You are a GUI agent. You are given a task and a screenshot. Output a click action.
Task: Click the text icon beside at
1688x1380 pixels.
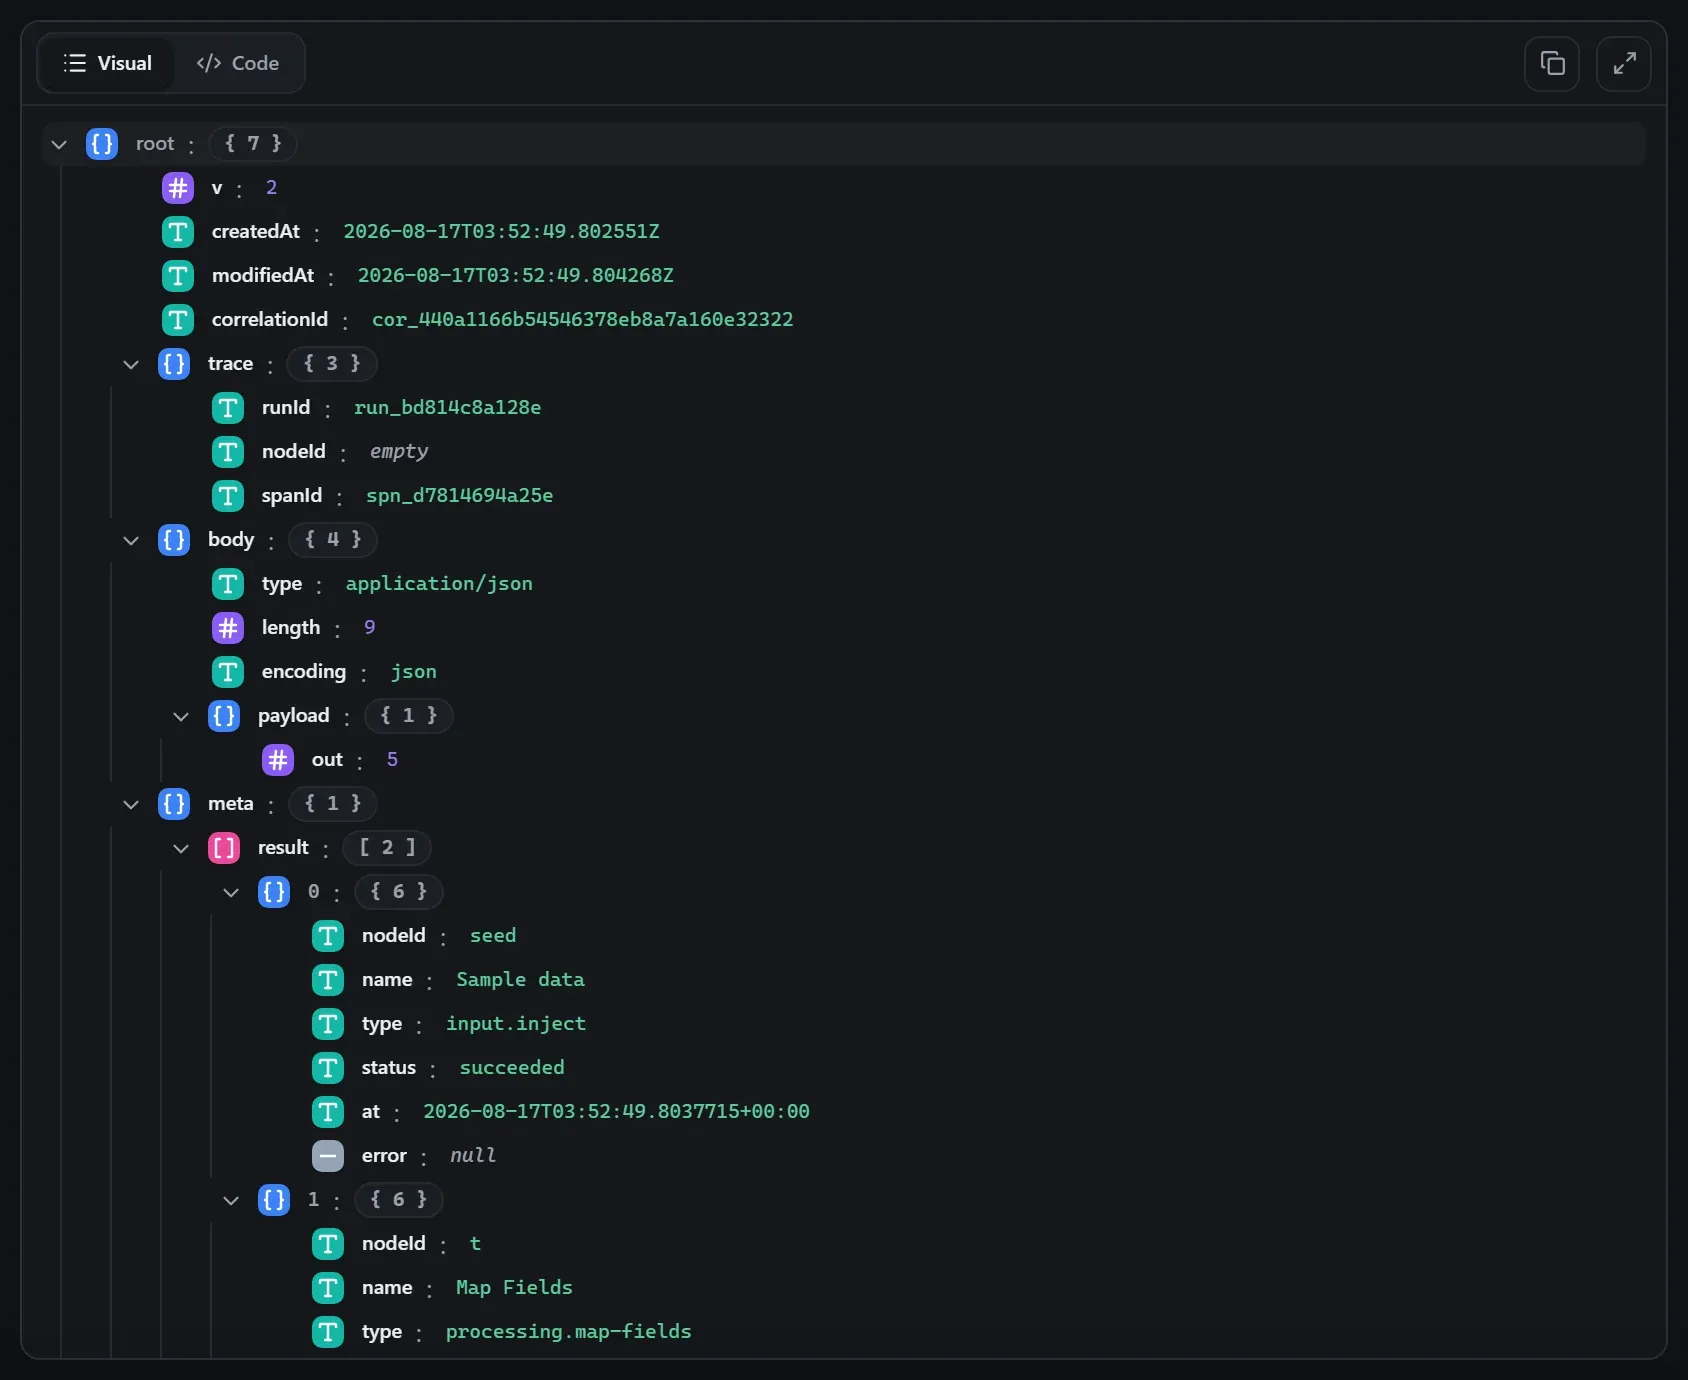tap(328, 1112)
